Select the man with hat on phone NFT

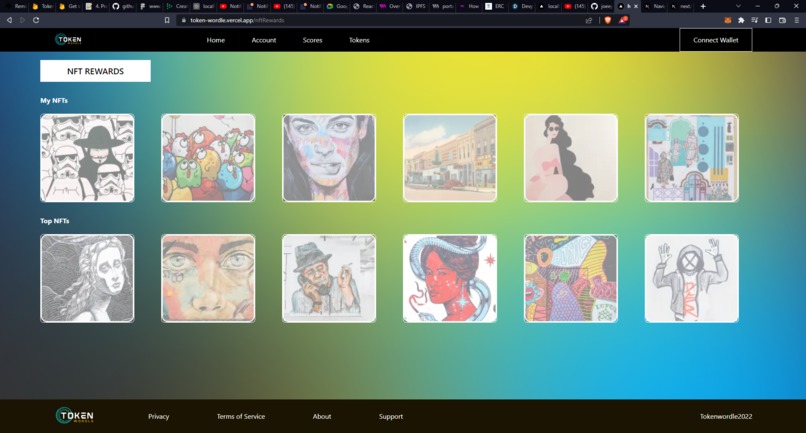coord(329,278)
